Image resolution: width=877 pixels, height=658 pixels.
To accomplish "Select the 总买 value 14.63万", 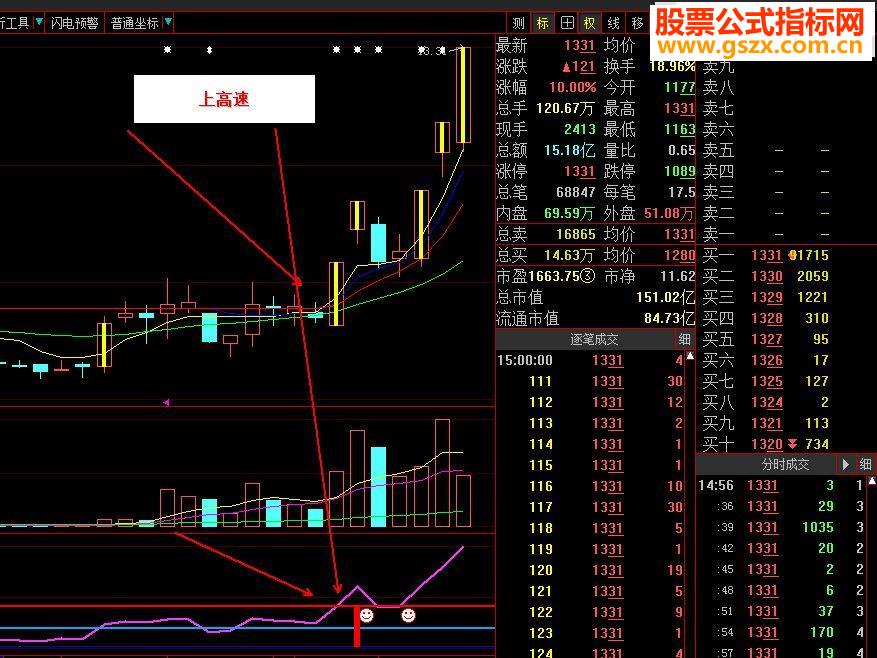I will 569,255.
